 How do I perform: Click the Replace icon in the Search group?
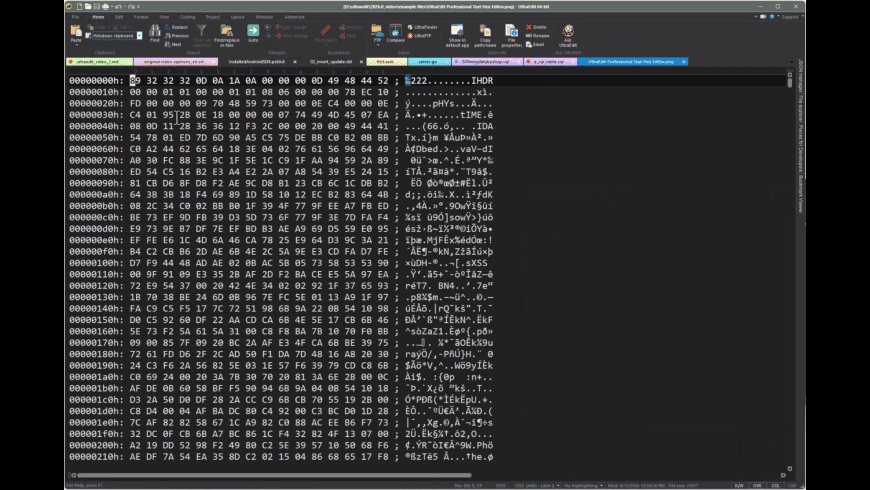tap(168, 27)
